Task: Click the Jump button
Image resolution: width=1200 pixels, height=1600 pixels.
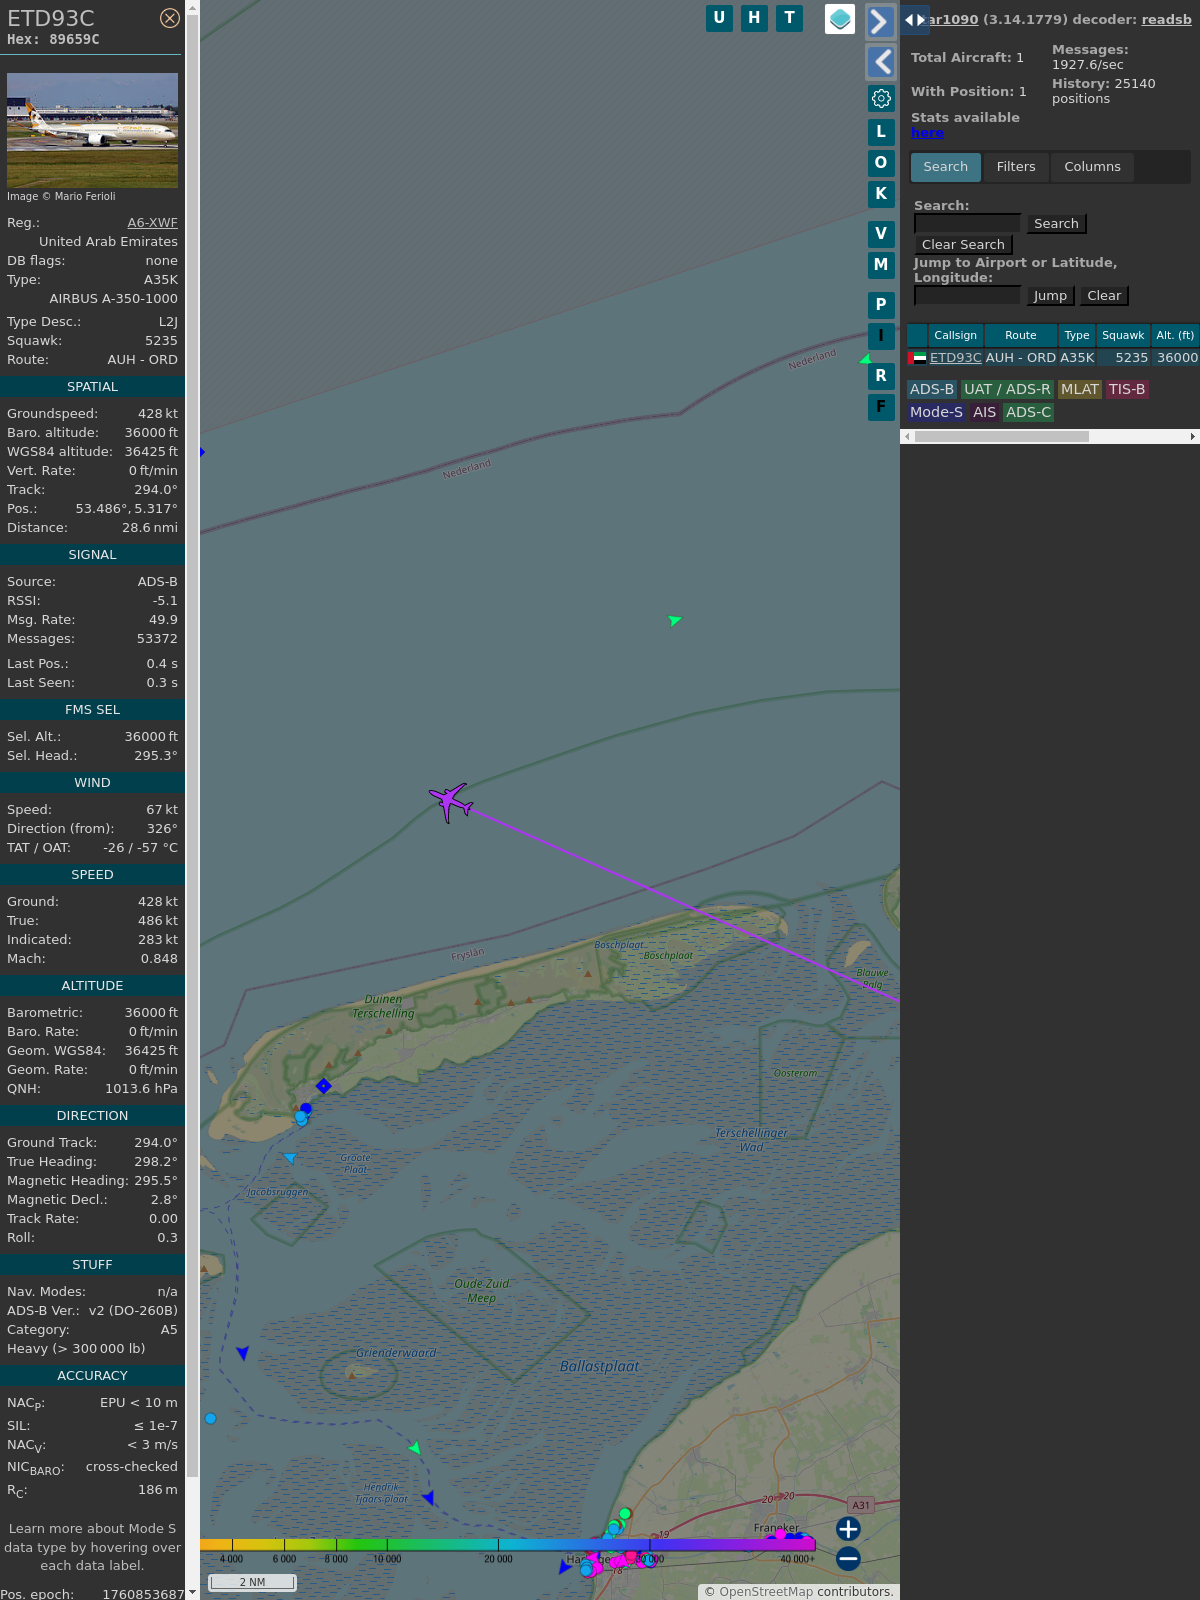Action: [x=1050, y=296]
